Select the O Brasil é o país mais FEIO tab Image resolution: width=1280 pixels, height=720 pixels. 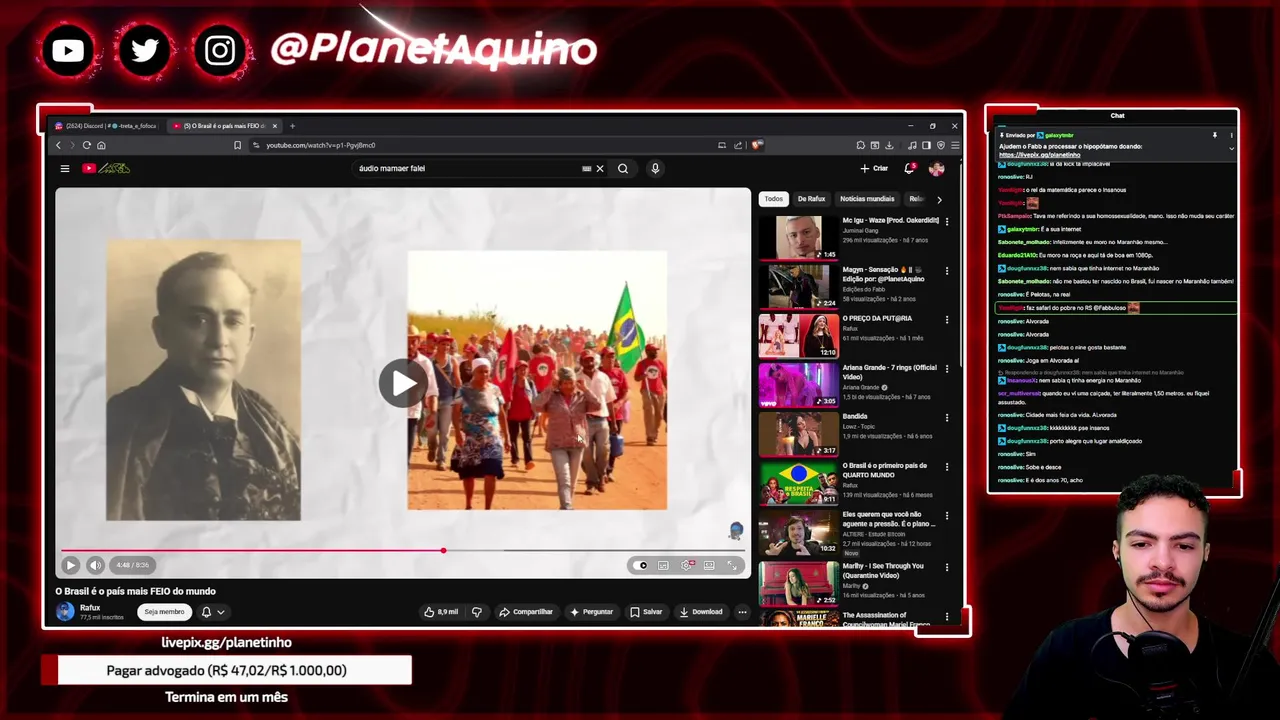pyautogui.click(x=224, y=126)
